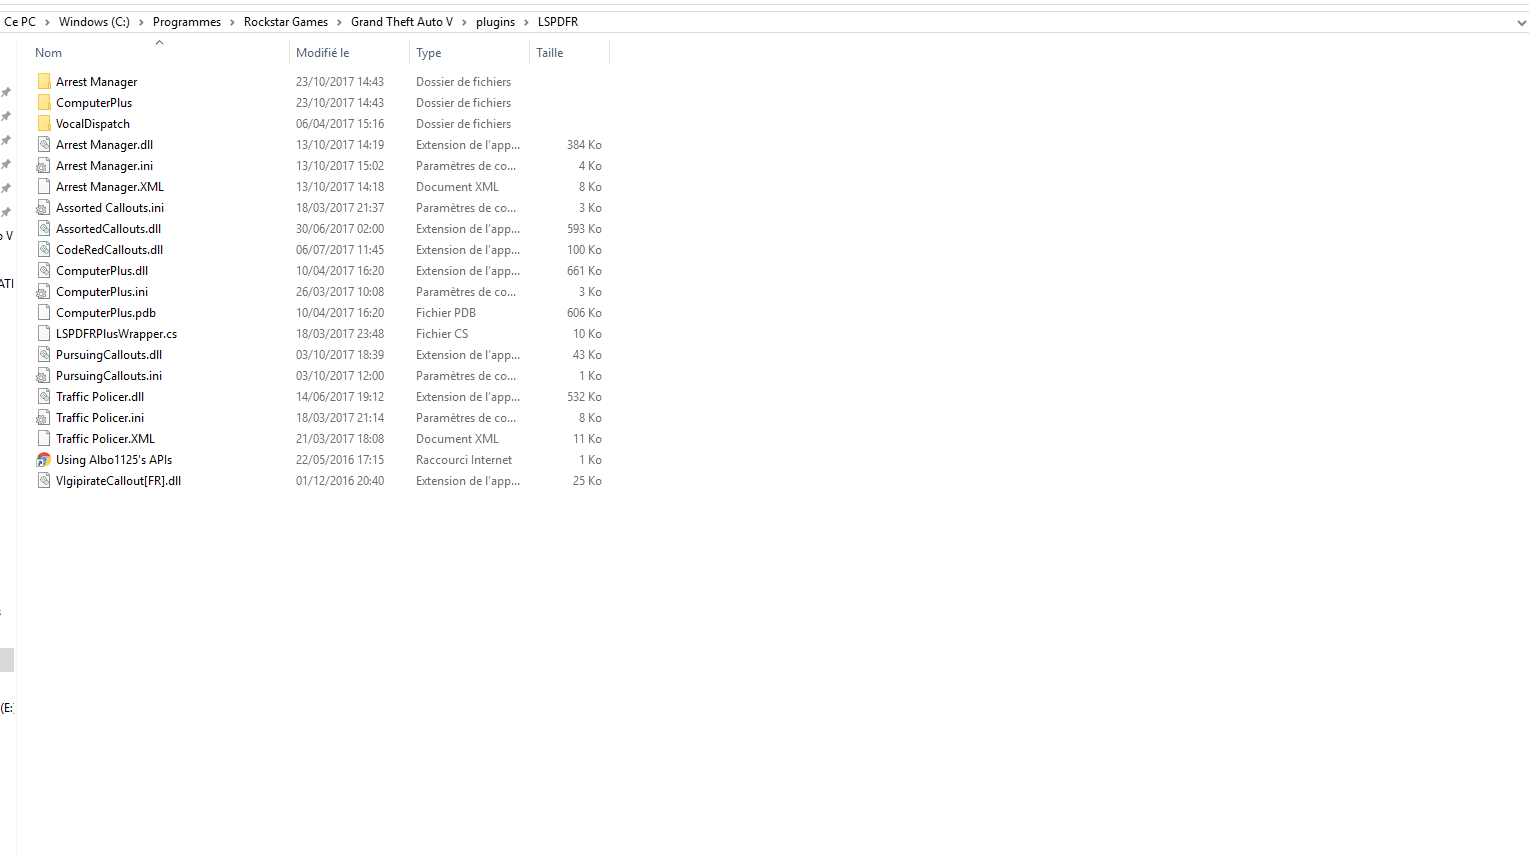The image size is (1529, 860).
Task: Expand the chevron after Rockstar Games breadcrumb
Action: [x=339, y=22]
